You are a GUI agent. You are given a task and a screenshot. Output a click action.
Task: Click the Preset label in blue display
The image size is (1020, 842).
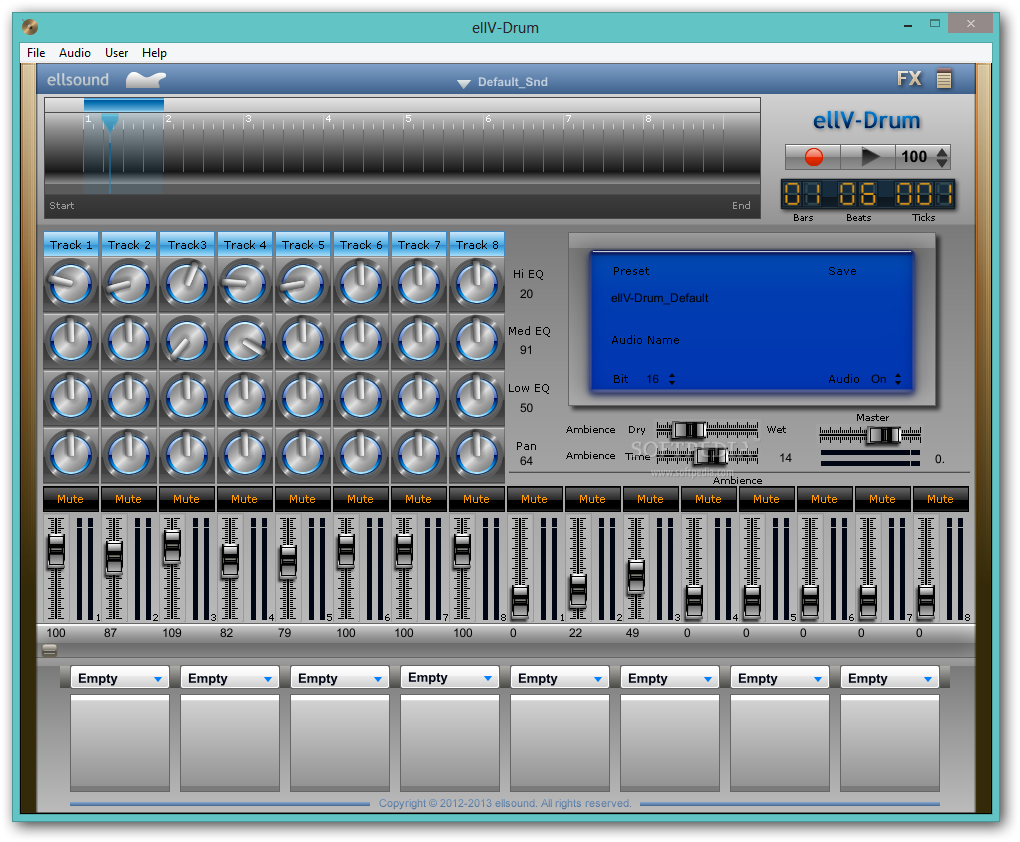(x=630, y=271)
